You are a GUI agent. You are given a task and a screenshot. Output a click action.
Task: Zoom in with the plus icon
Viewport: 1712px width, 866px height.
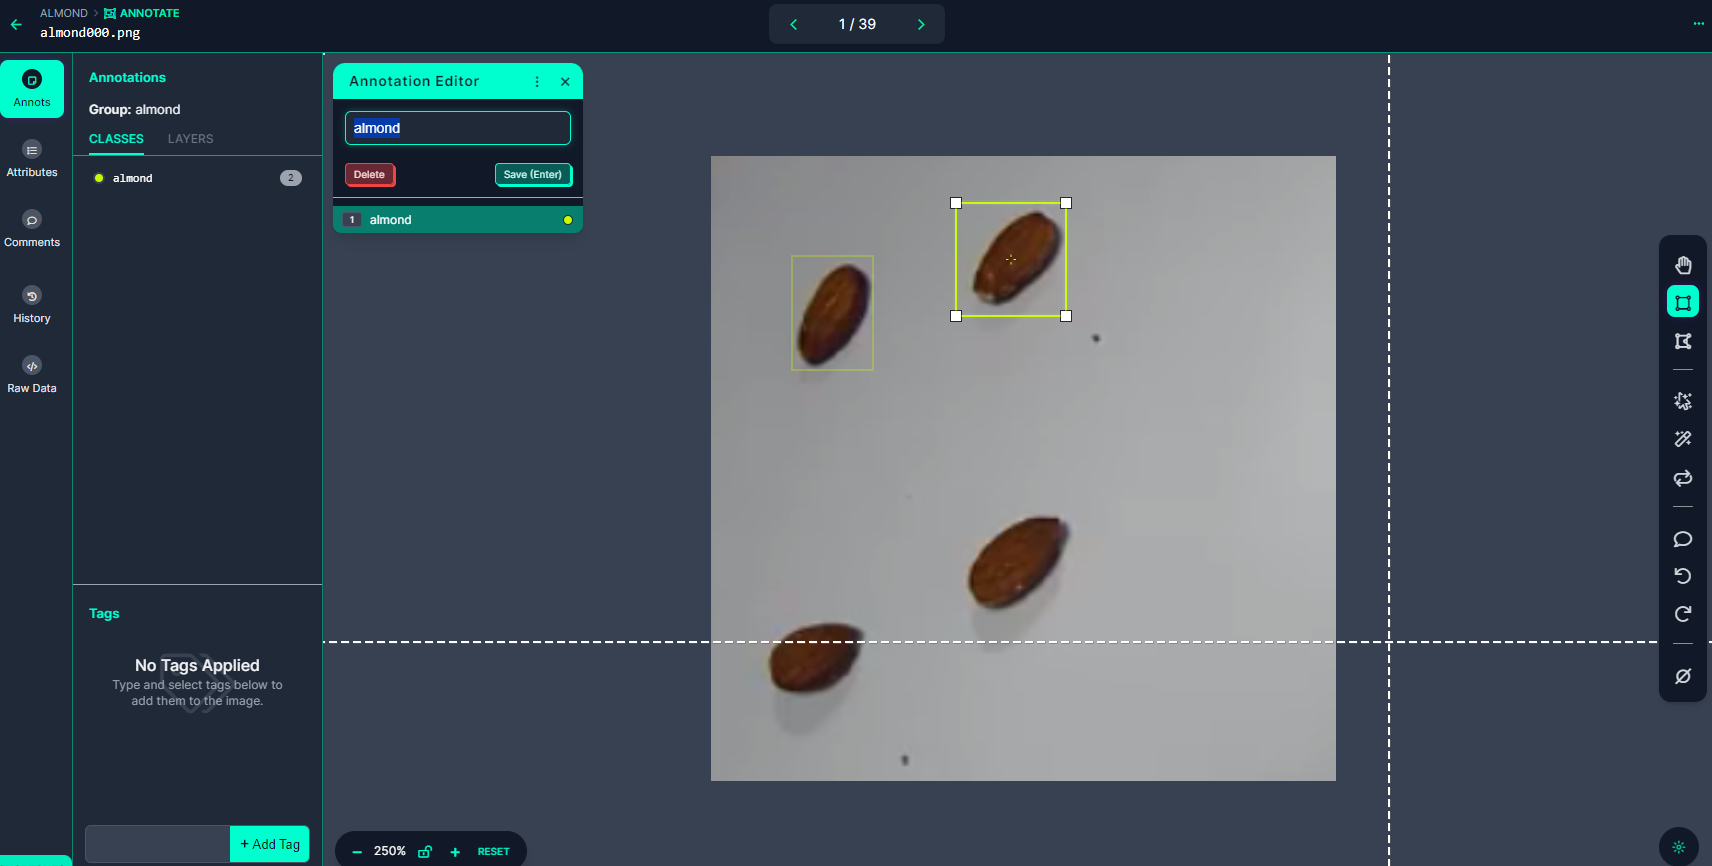[455, 852]
